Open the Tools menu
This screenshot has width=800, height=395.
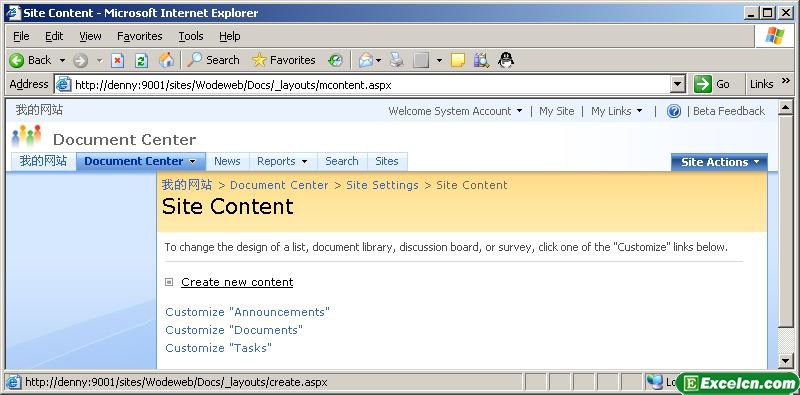[191, 36]
